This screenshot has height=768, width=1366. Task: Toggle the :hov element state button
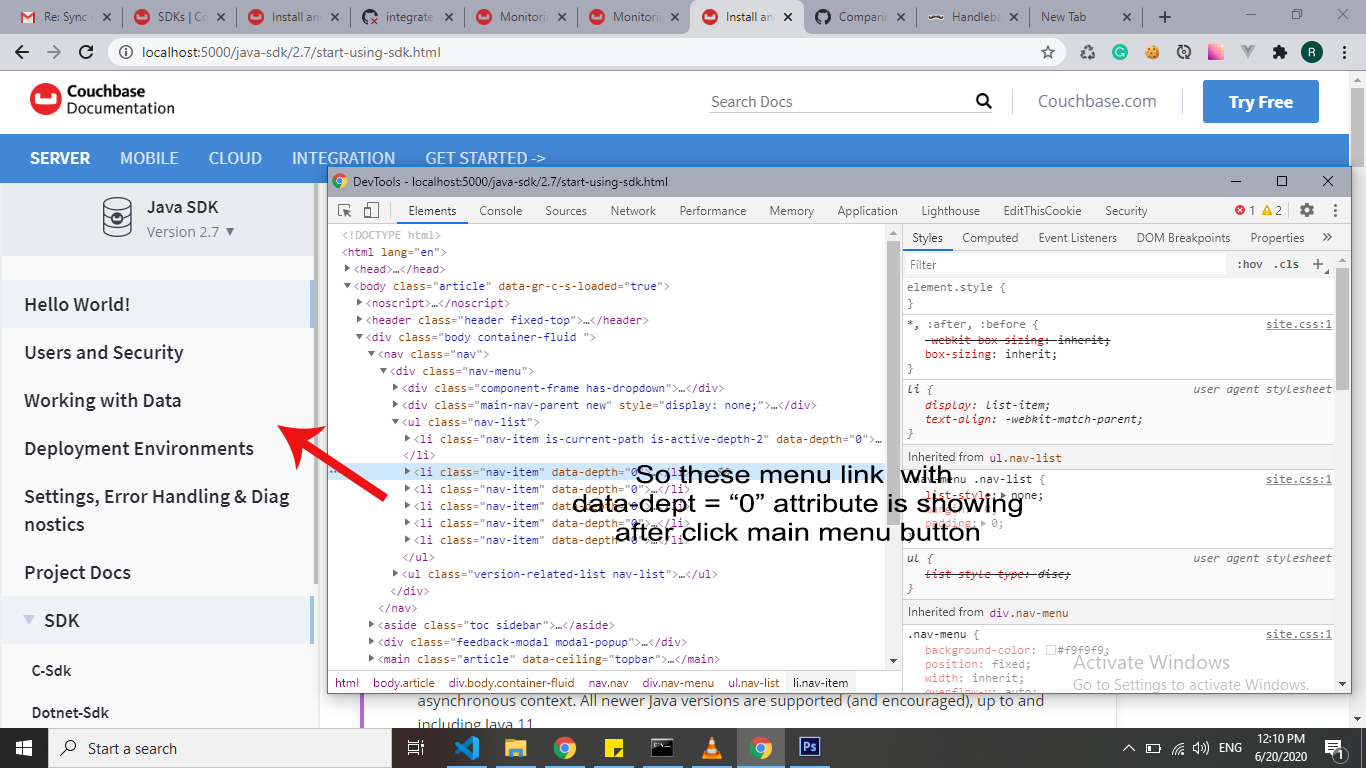[1249, 264]
